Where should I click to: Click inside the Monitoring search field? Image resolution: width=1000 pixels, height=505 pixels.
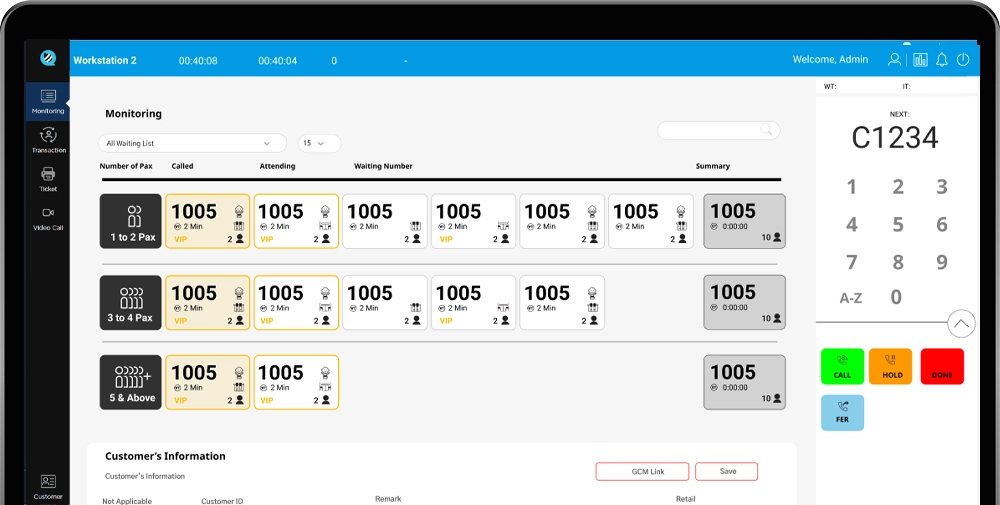(x=718, y=130)
